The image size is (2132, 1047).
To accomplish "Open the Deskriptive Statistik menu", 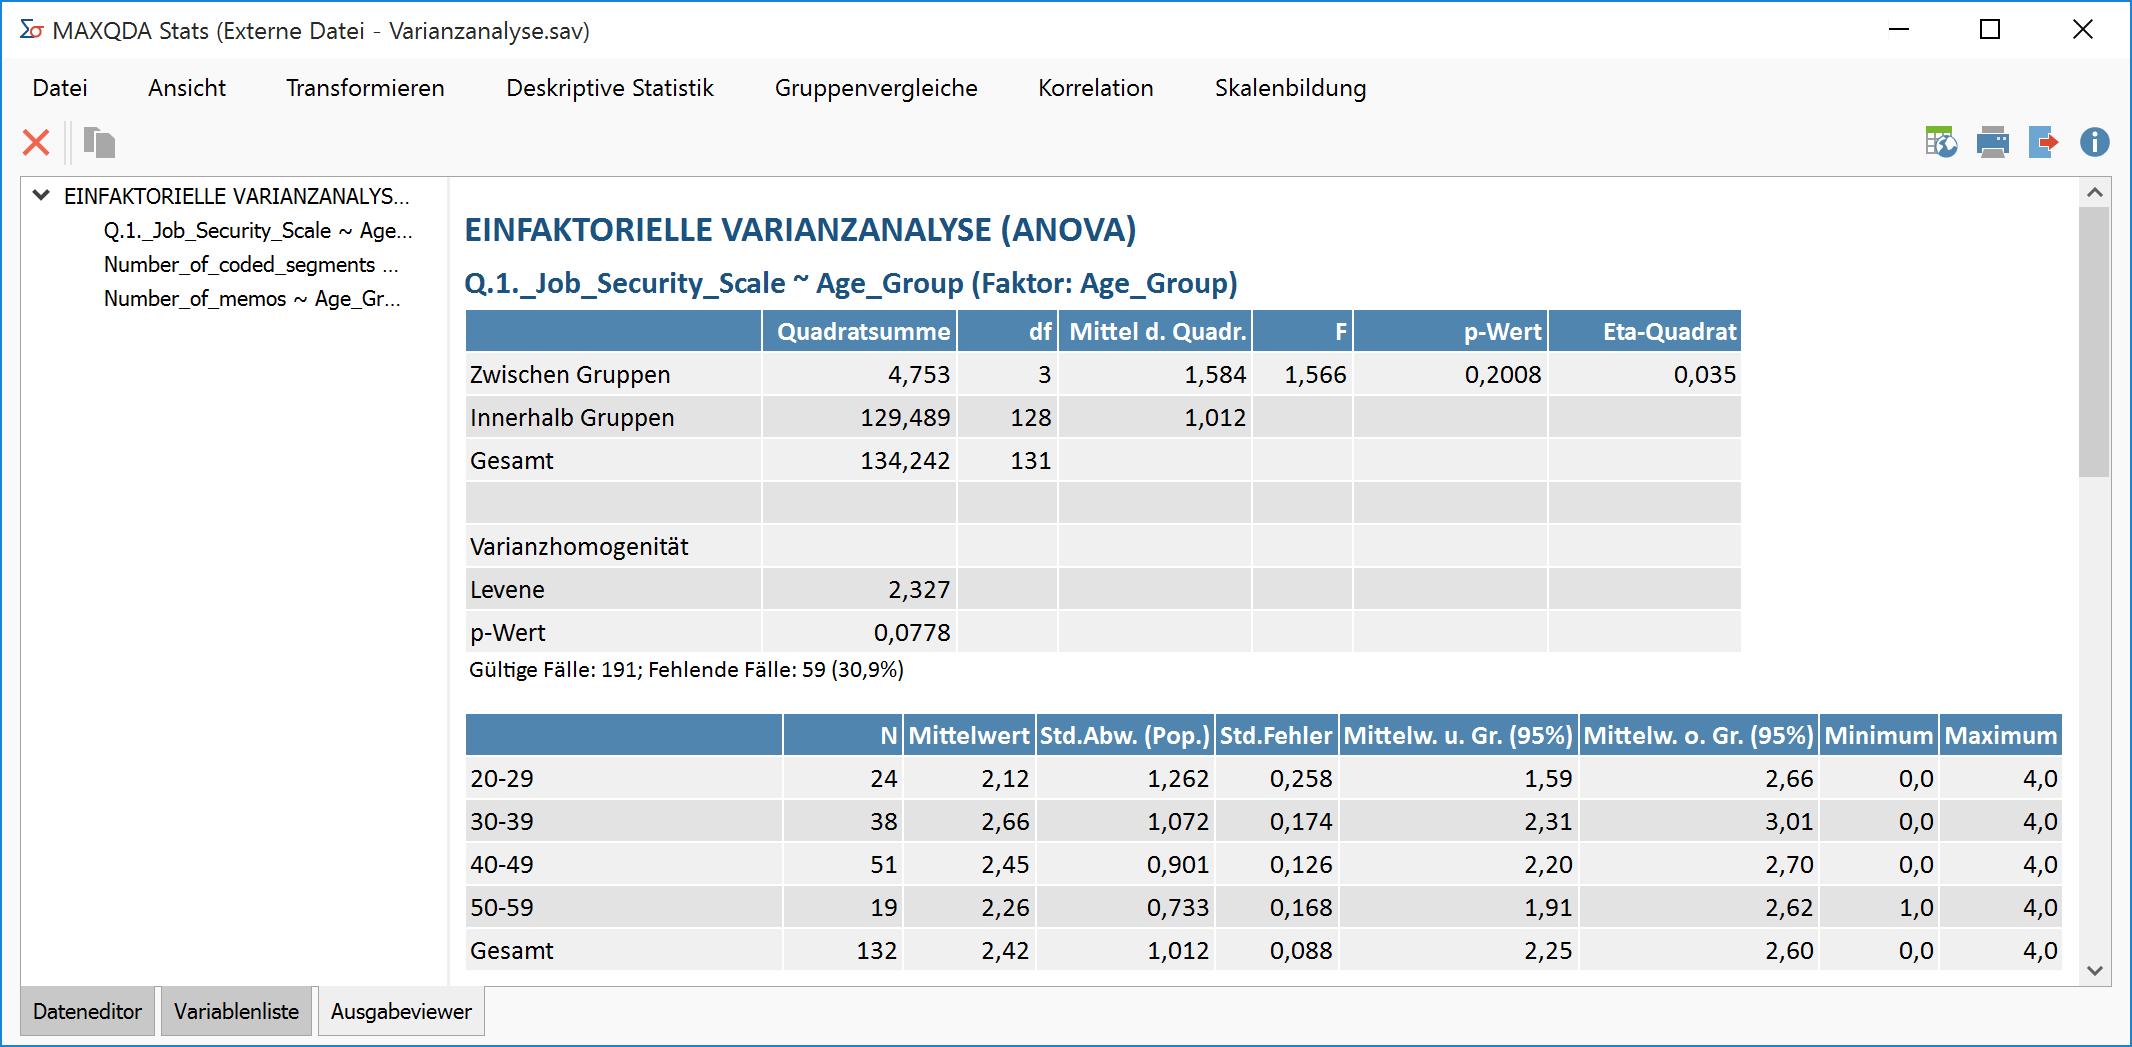I will coord(609,88).
